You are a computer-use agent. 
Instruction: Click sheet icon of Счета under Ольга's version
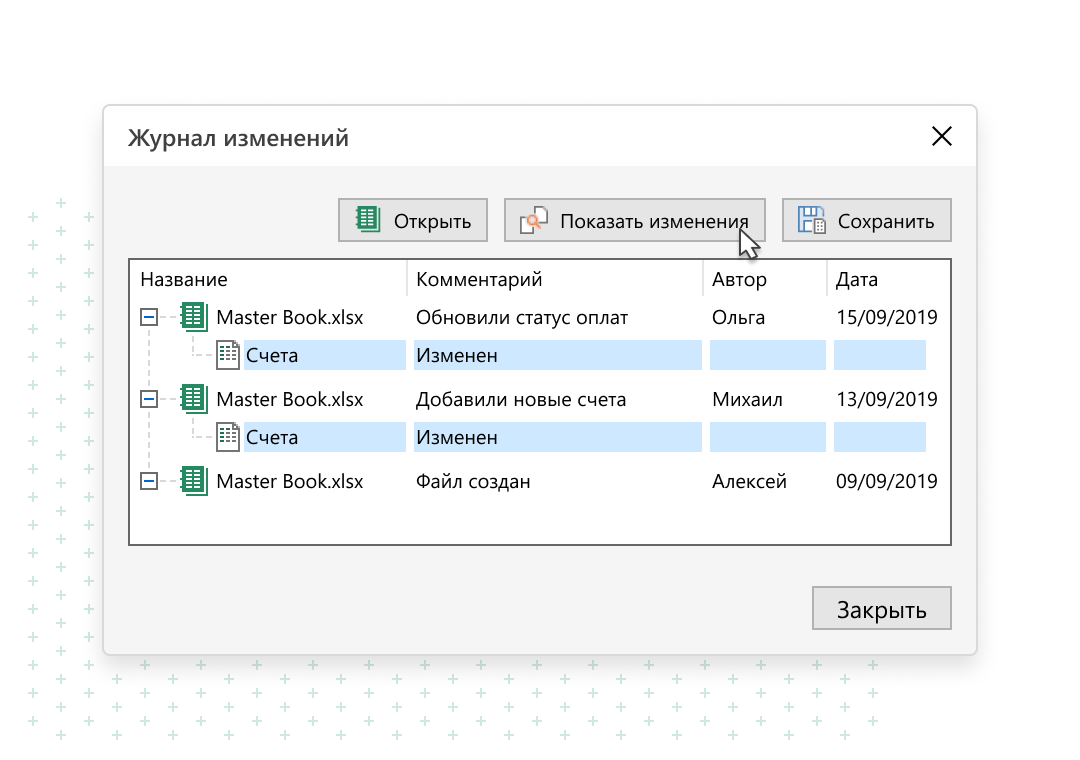(x=229, y=355)
